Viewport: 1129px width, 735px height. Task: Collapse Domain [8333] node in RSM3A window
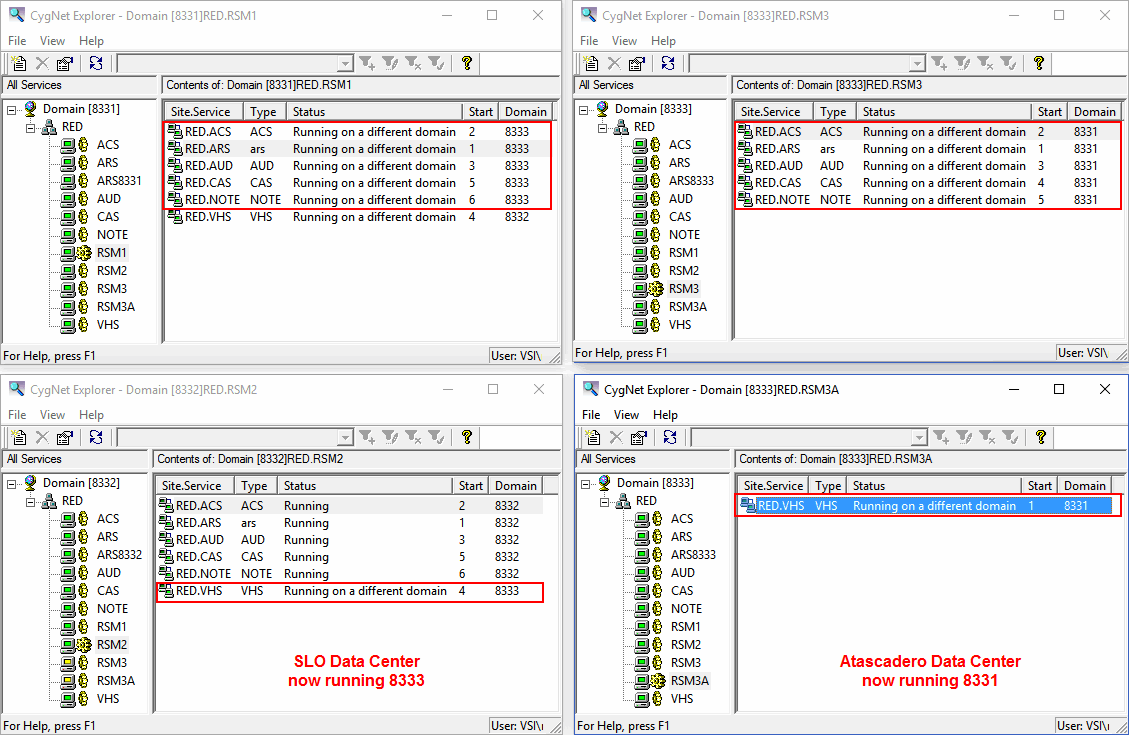click(x=586, y=484)
